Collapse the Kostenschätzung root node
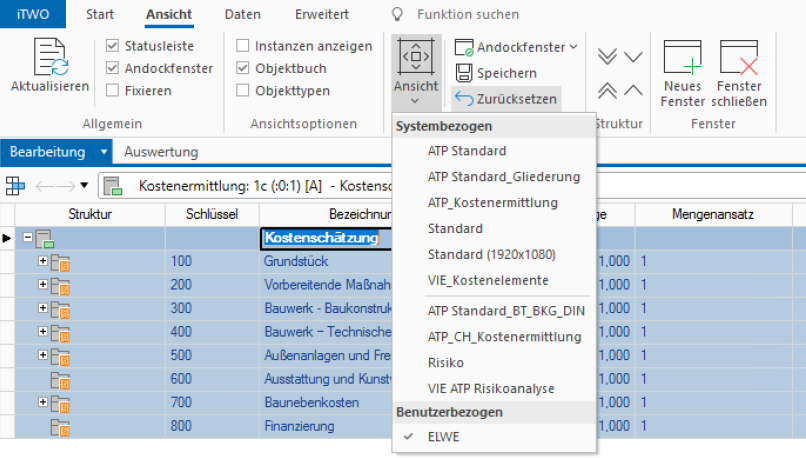The width and height of the screenshot is (806, 458). click(x=28, y=238)
